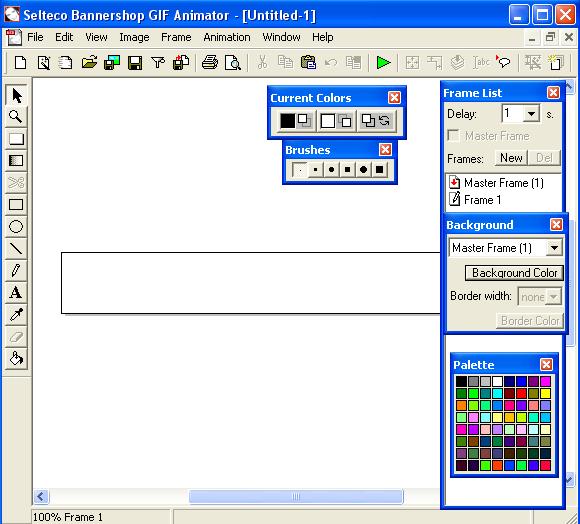Image resolution: width=580 pixels, height=524 pixels.
Task: Open the Animation menu
Action: pos(227,37)
